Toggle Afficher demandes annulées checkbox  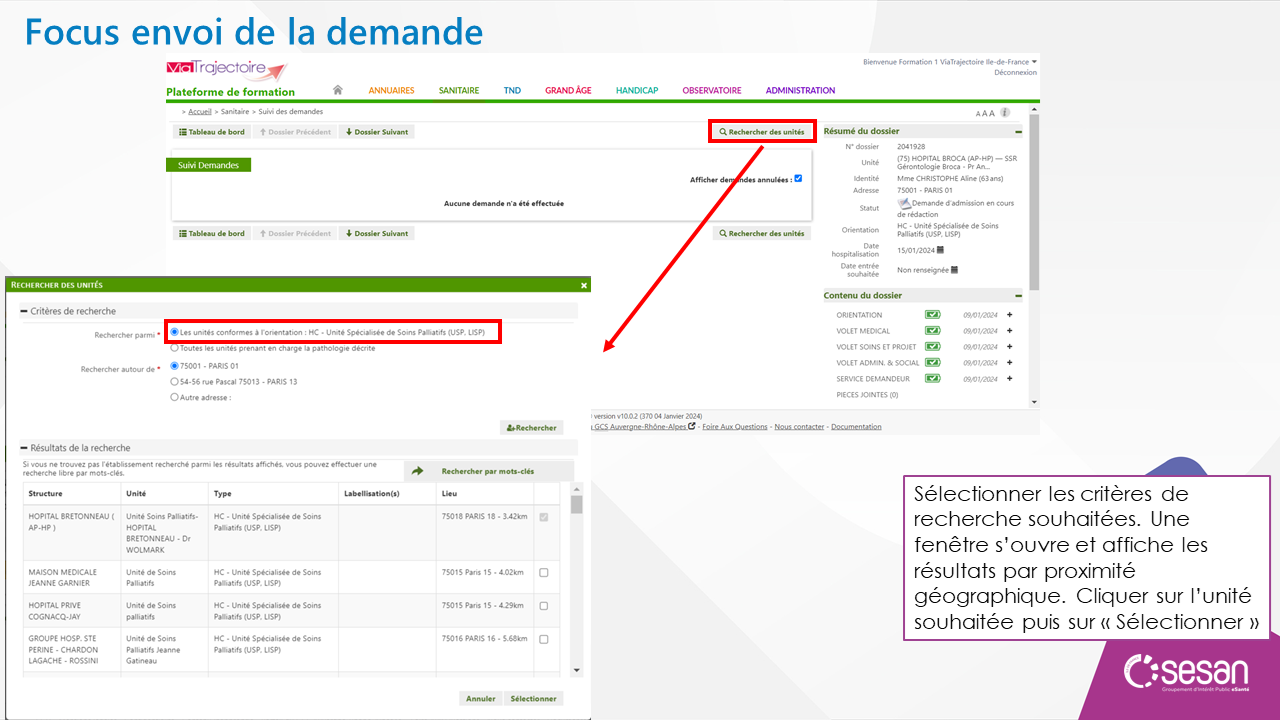(798, 179)
